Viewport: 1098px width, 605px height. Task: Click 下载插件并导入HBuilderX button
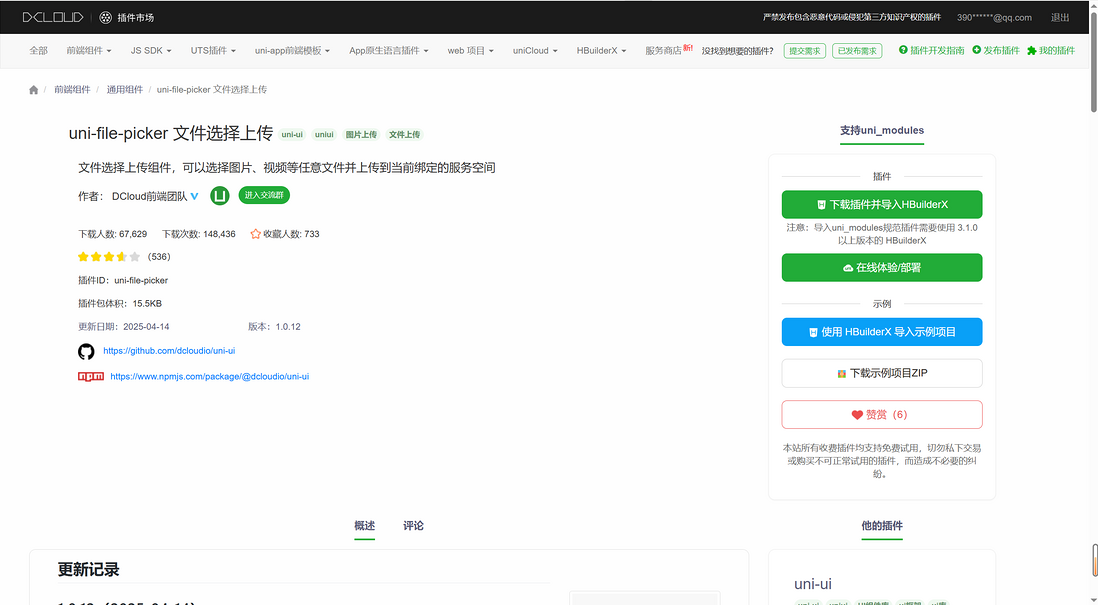coord(882,204)
